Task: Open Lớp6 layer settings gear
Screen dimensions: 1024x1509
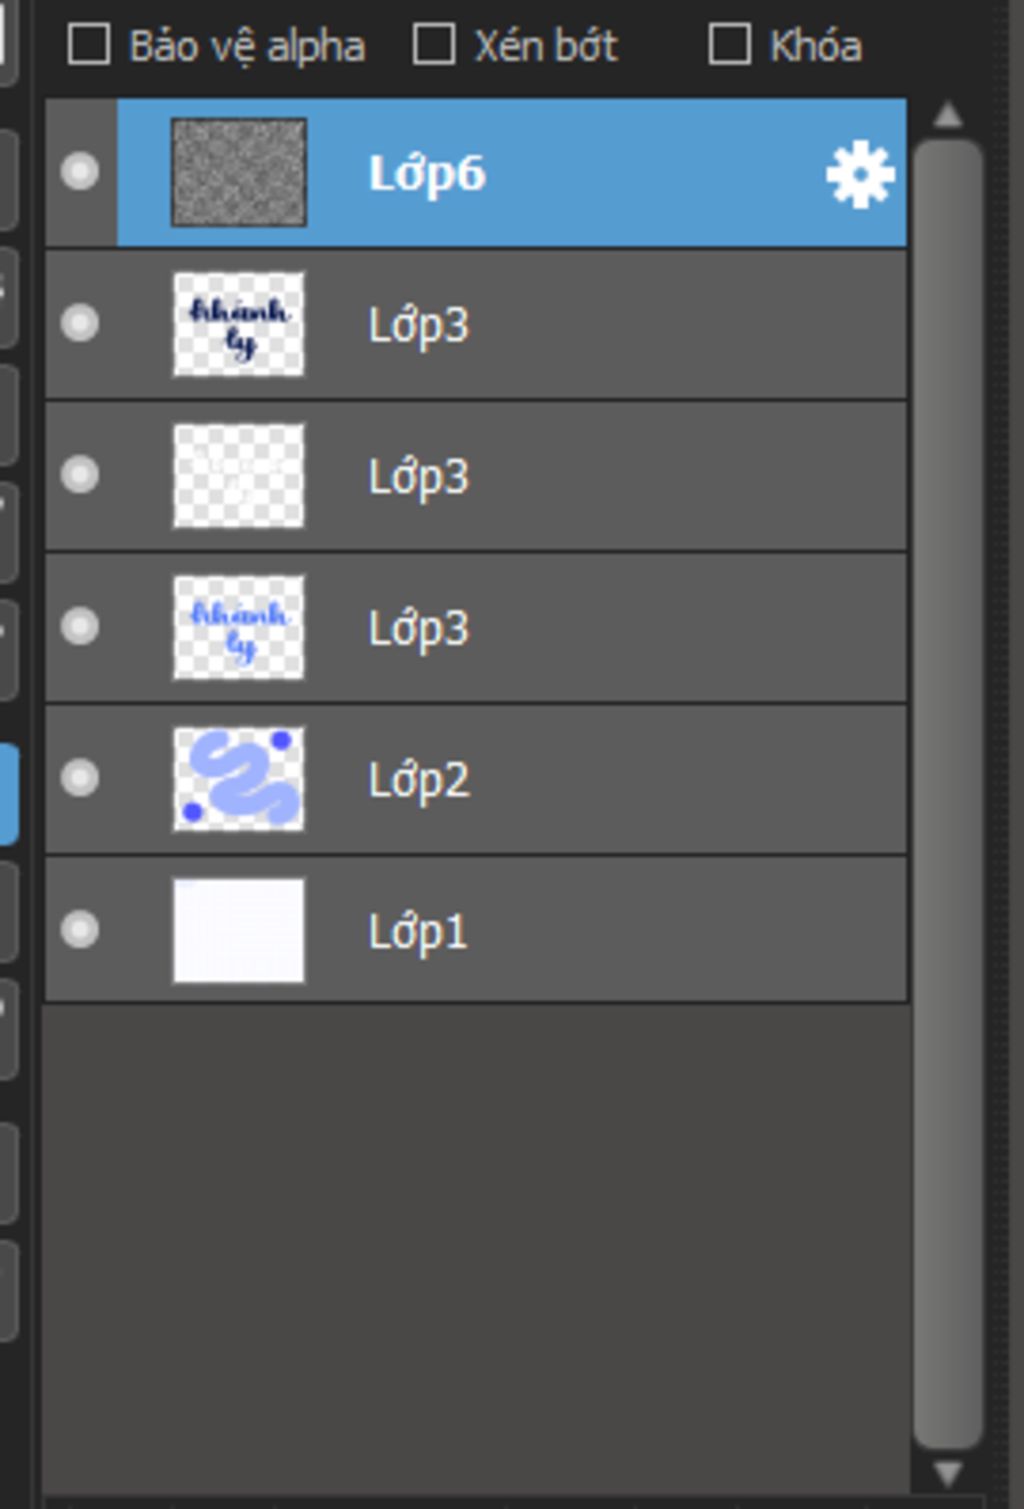Action: [x=860, y=175]
